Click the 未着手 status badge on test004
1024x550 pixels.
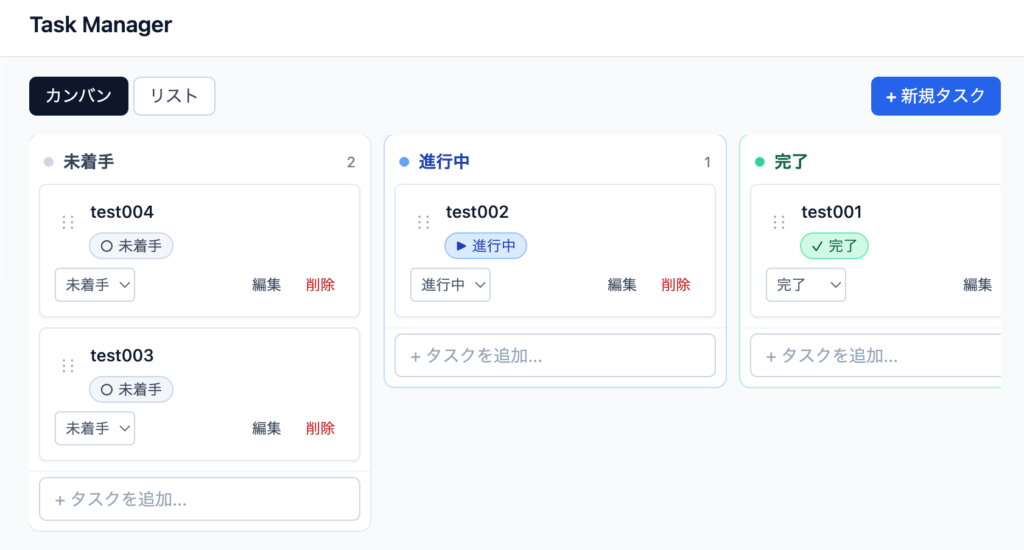[x=131, y=246]
